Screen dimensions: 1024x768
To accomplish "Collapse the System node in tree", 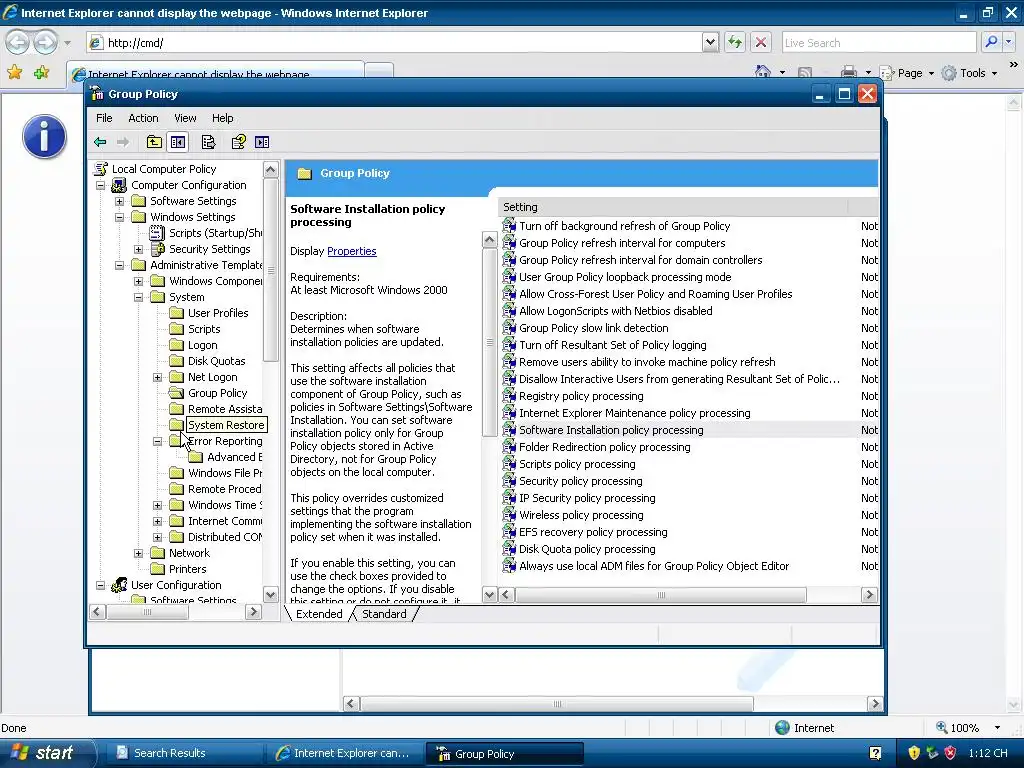I will [138, 297].
